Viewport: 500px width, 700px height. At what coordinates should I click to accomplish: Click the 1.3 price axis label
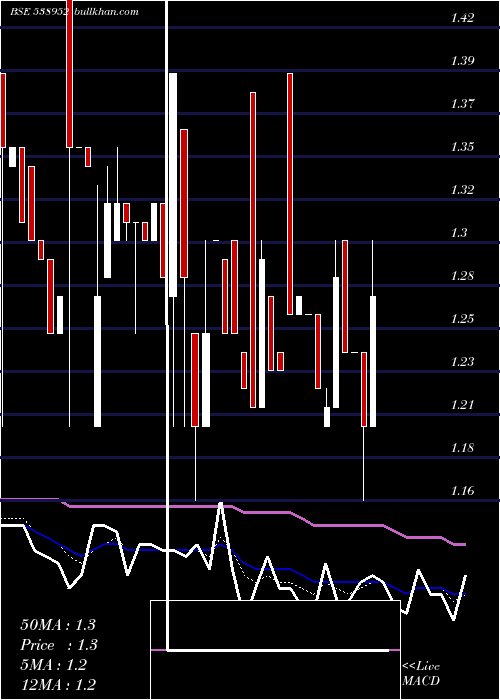pos(458,233)
